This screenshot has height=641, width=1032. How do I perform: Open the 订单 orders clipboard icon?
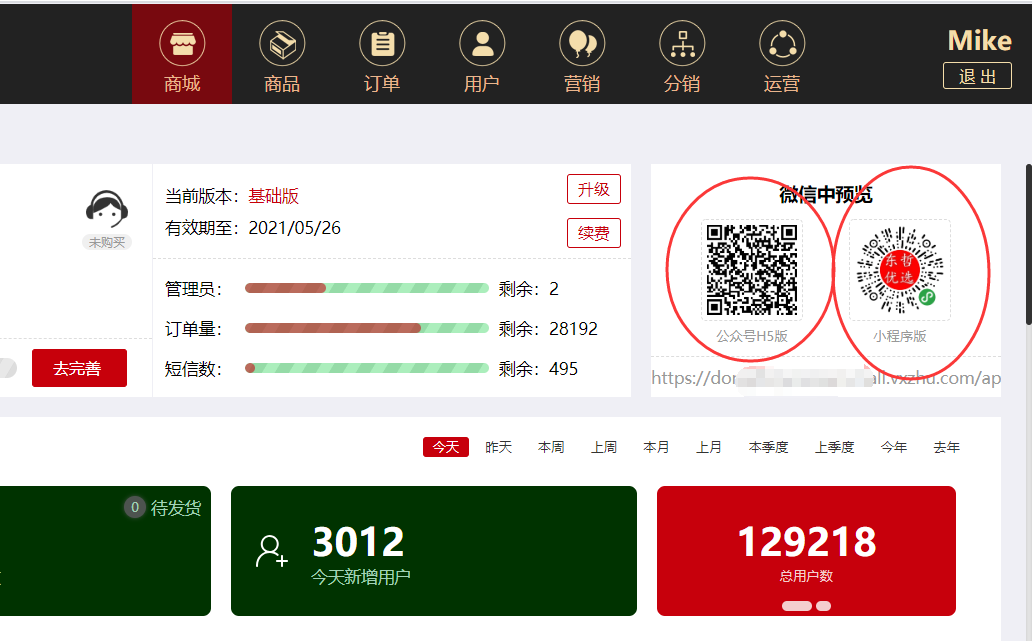pyautogui.click(x=382, y=44)
